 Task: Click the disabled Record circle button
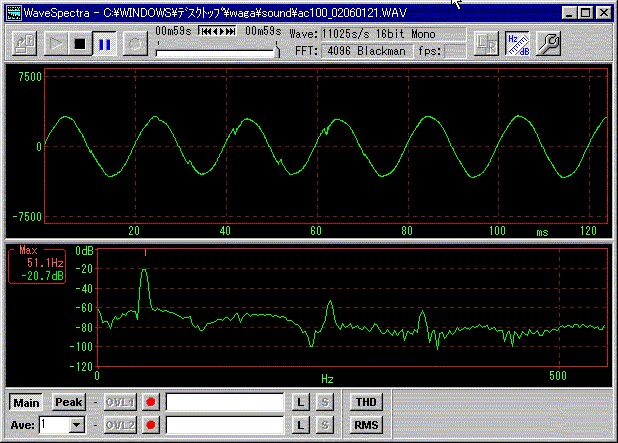(x=135, y=43)
